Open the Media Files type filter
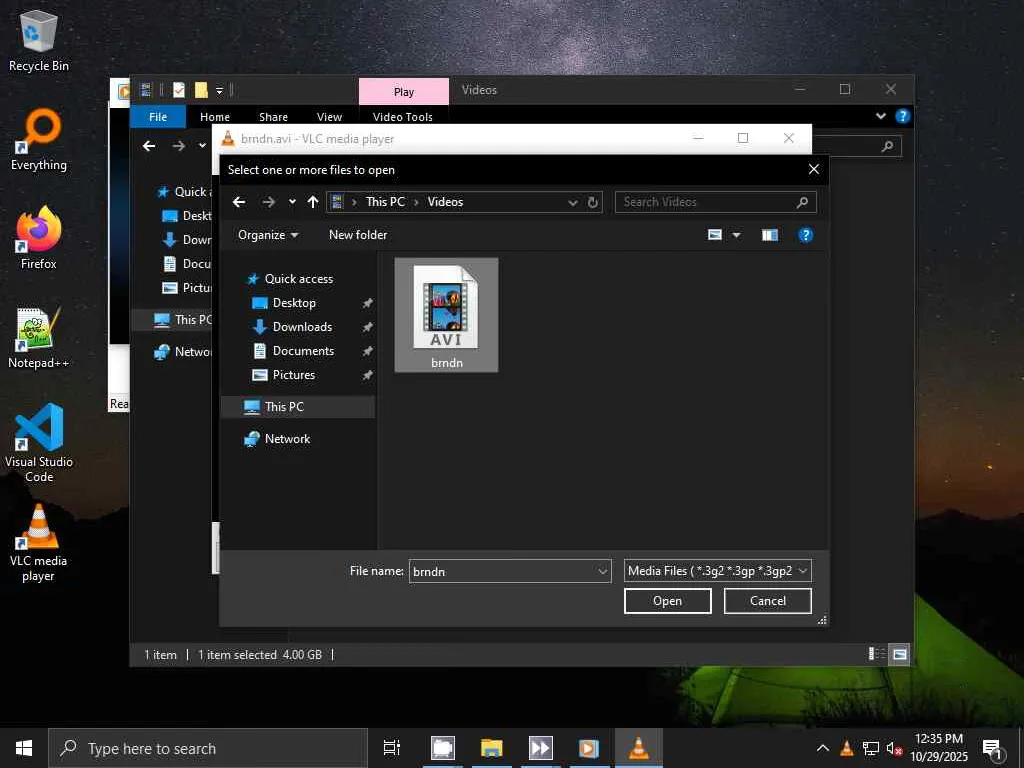The image size is (1024, 768). click(717, 571)
